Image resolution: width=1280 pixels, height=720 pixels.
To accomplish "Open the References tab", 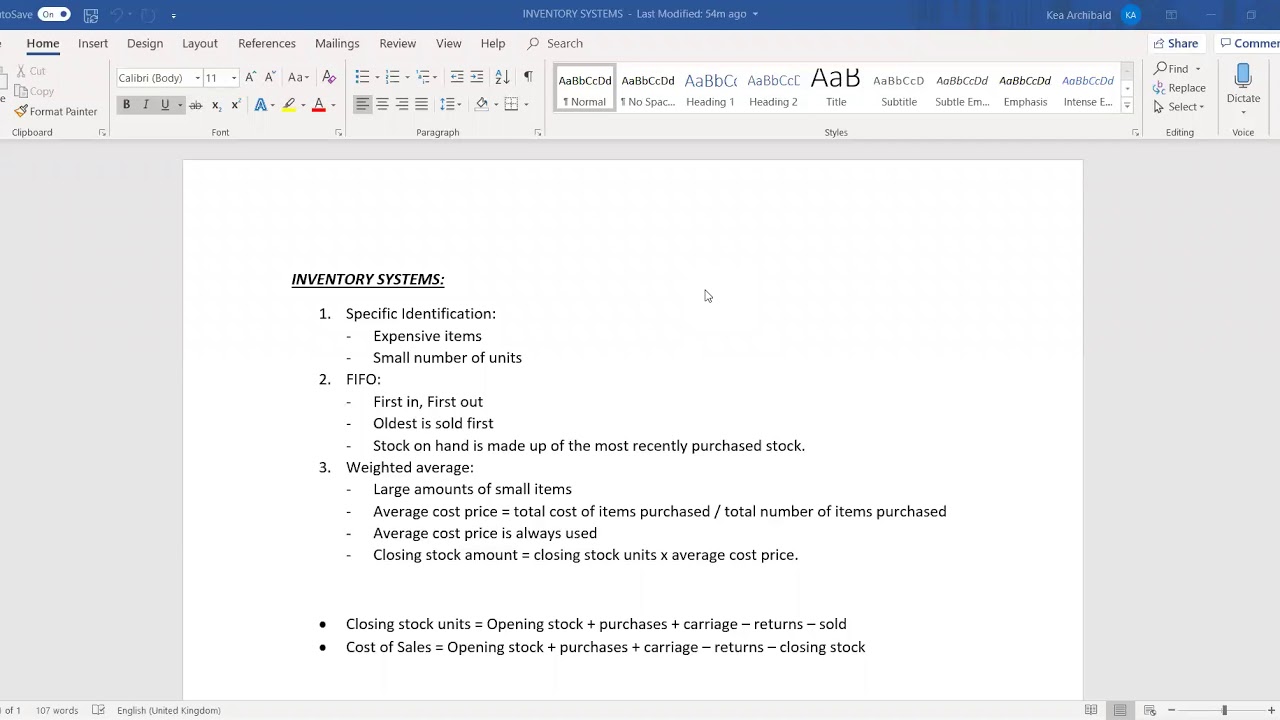I will tap(267, 43).
